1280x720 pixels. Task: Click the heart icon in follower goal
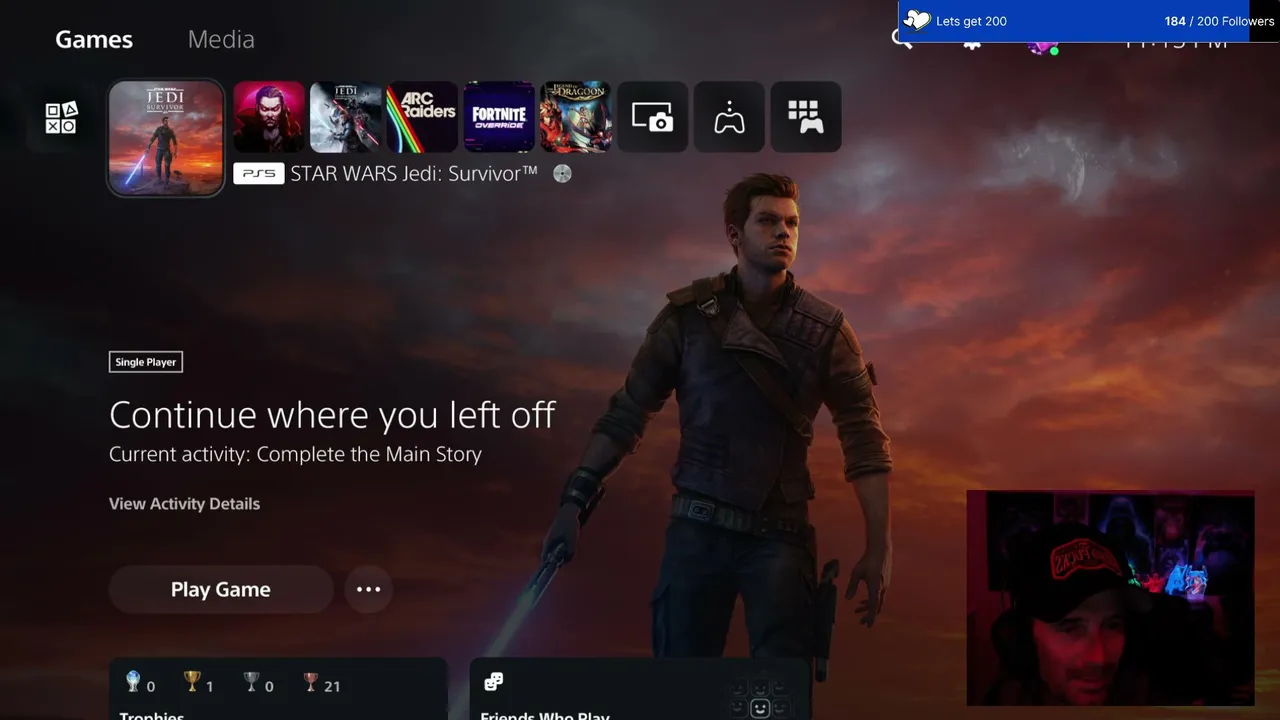coord(916,20)
